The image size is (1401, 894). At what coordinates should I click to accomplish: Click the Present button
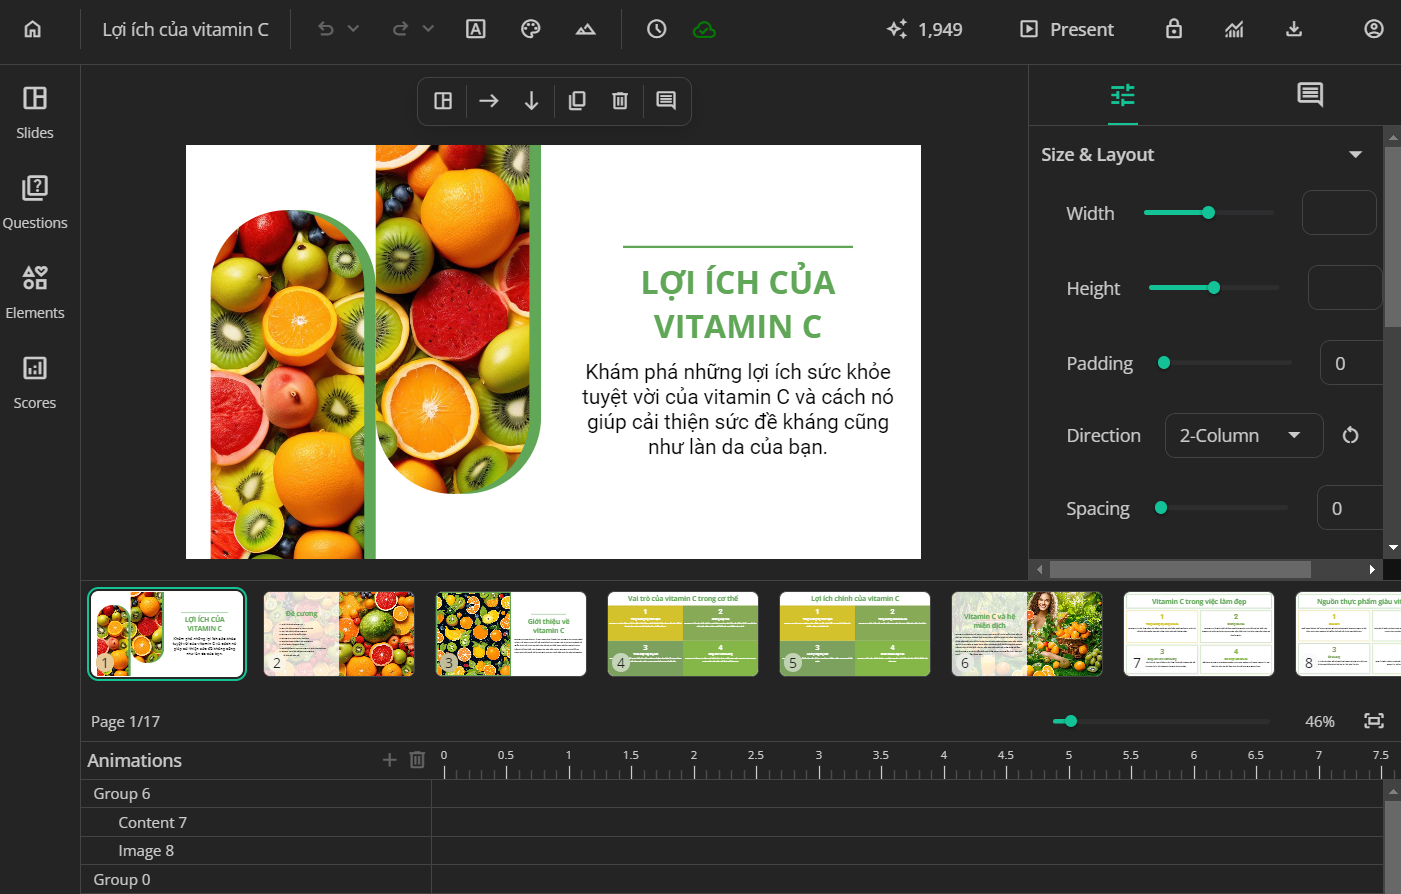1066,29
